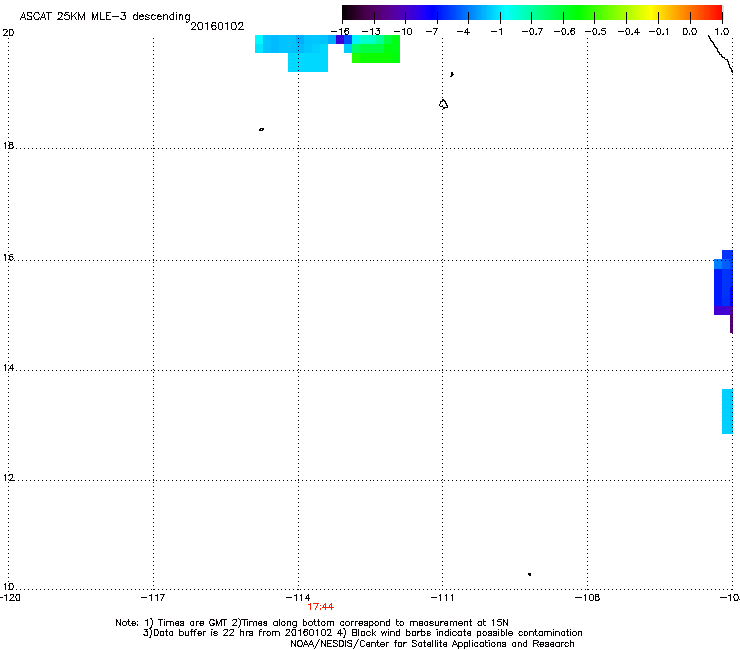The image size is (740, 650).
Task: Click the date label 20160102 in the title
Action: point(217,26)
